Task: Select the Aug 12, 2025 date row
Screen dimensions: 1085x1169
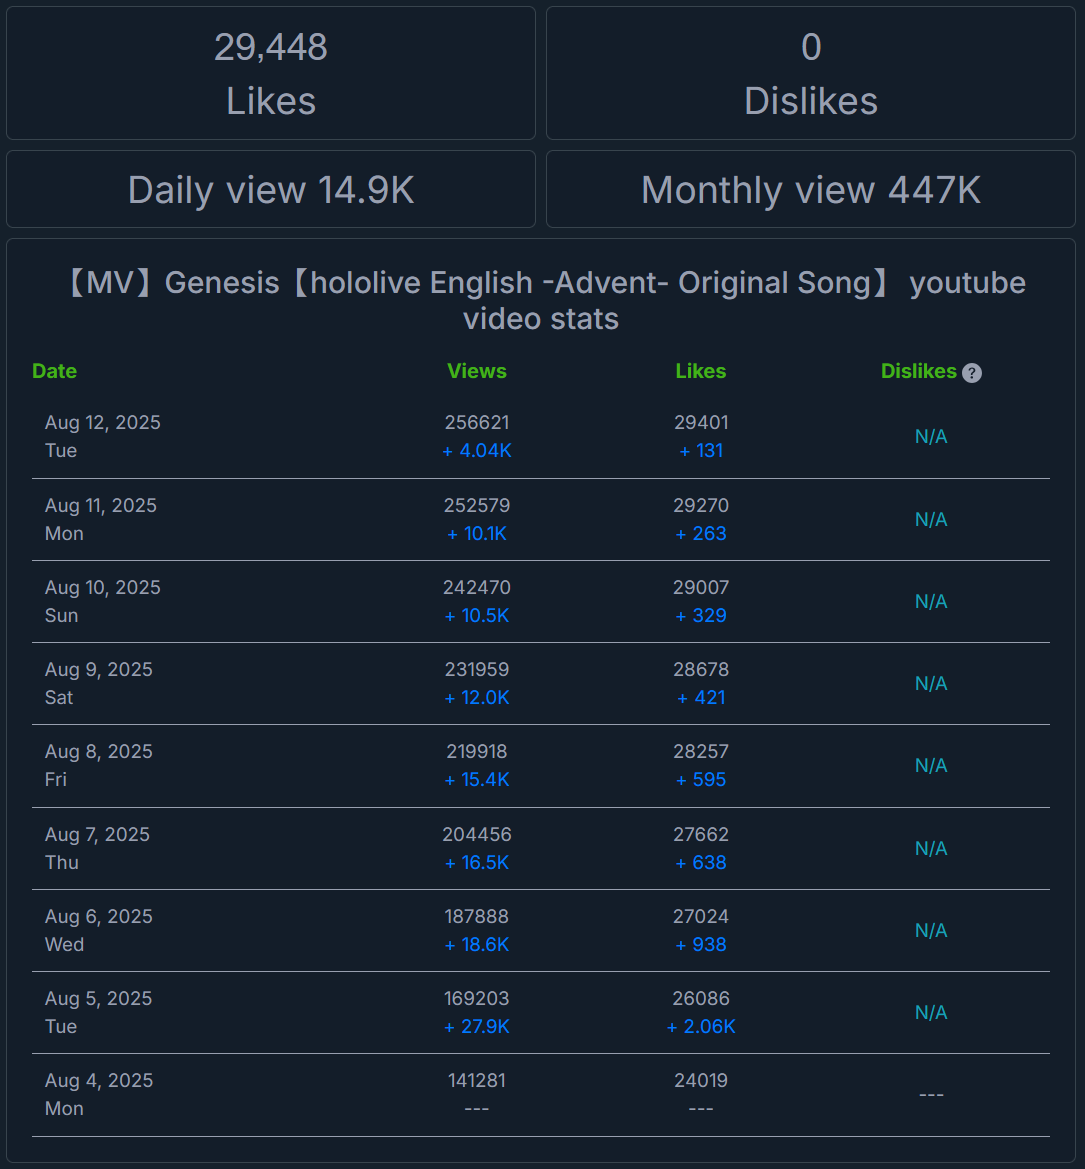Action: [x=541, y=437]
